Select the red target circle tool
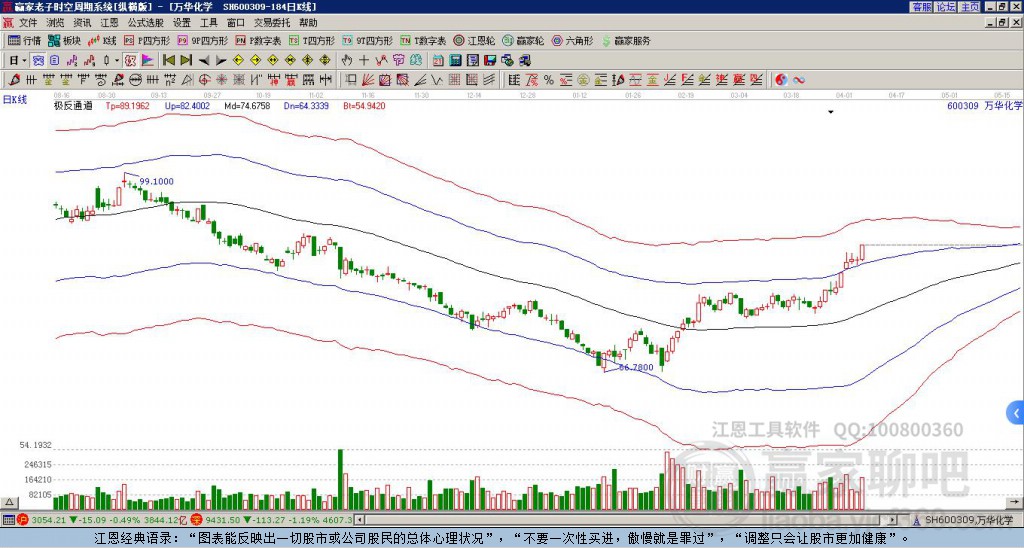The width and height of the screenshot is (1024, 548). pyautogui.click(x=204, y=80)
